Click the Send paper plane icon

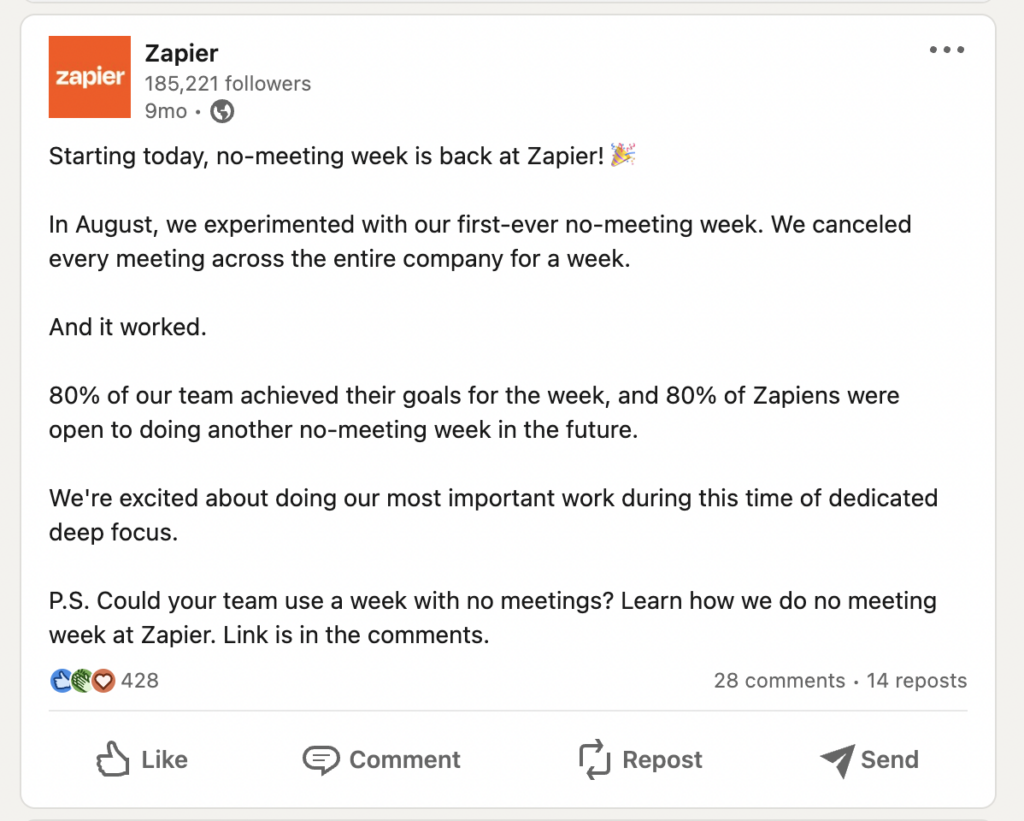point(836,760)
